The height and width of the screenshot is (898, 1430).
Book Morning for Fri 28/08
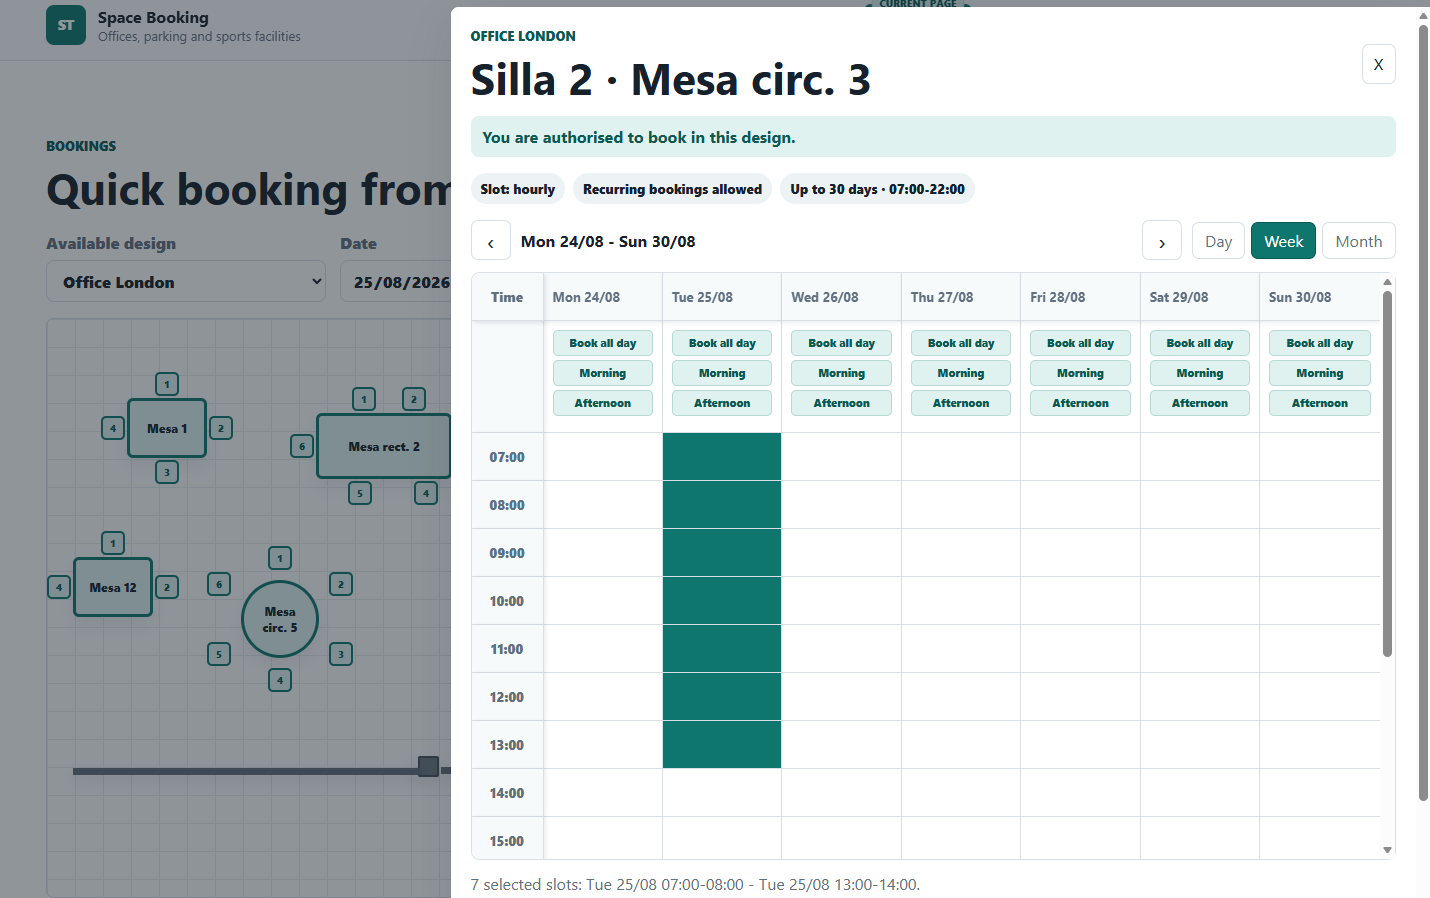1080,373
